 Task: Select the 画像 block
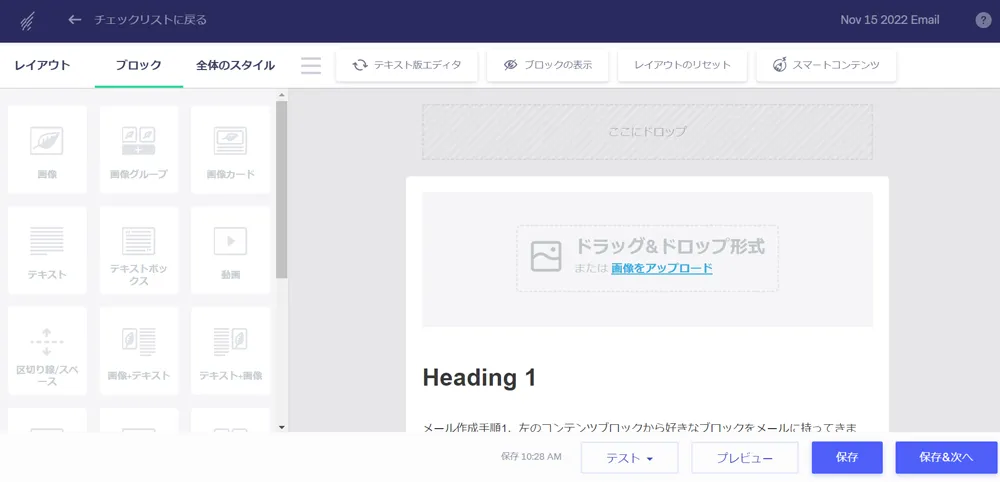pyautogui.click(x=47, y=150)
